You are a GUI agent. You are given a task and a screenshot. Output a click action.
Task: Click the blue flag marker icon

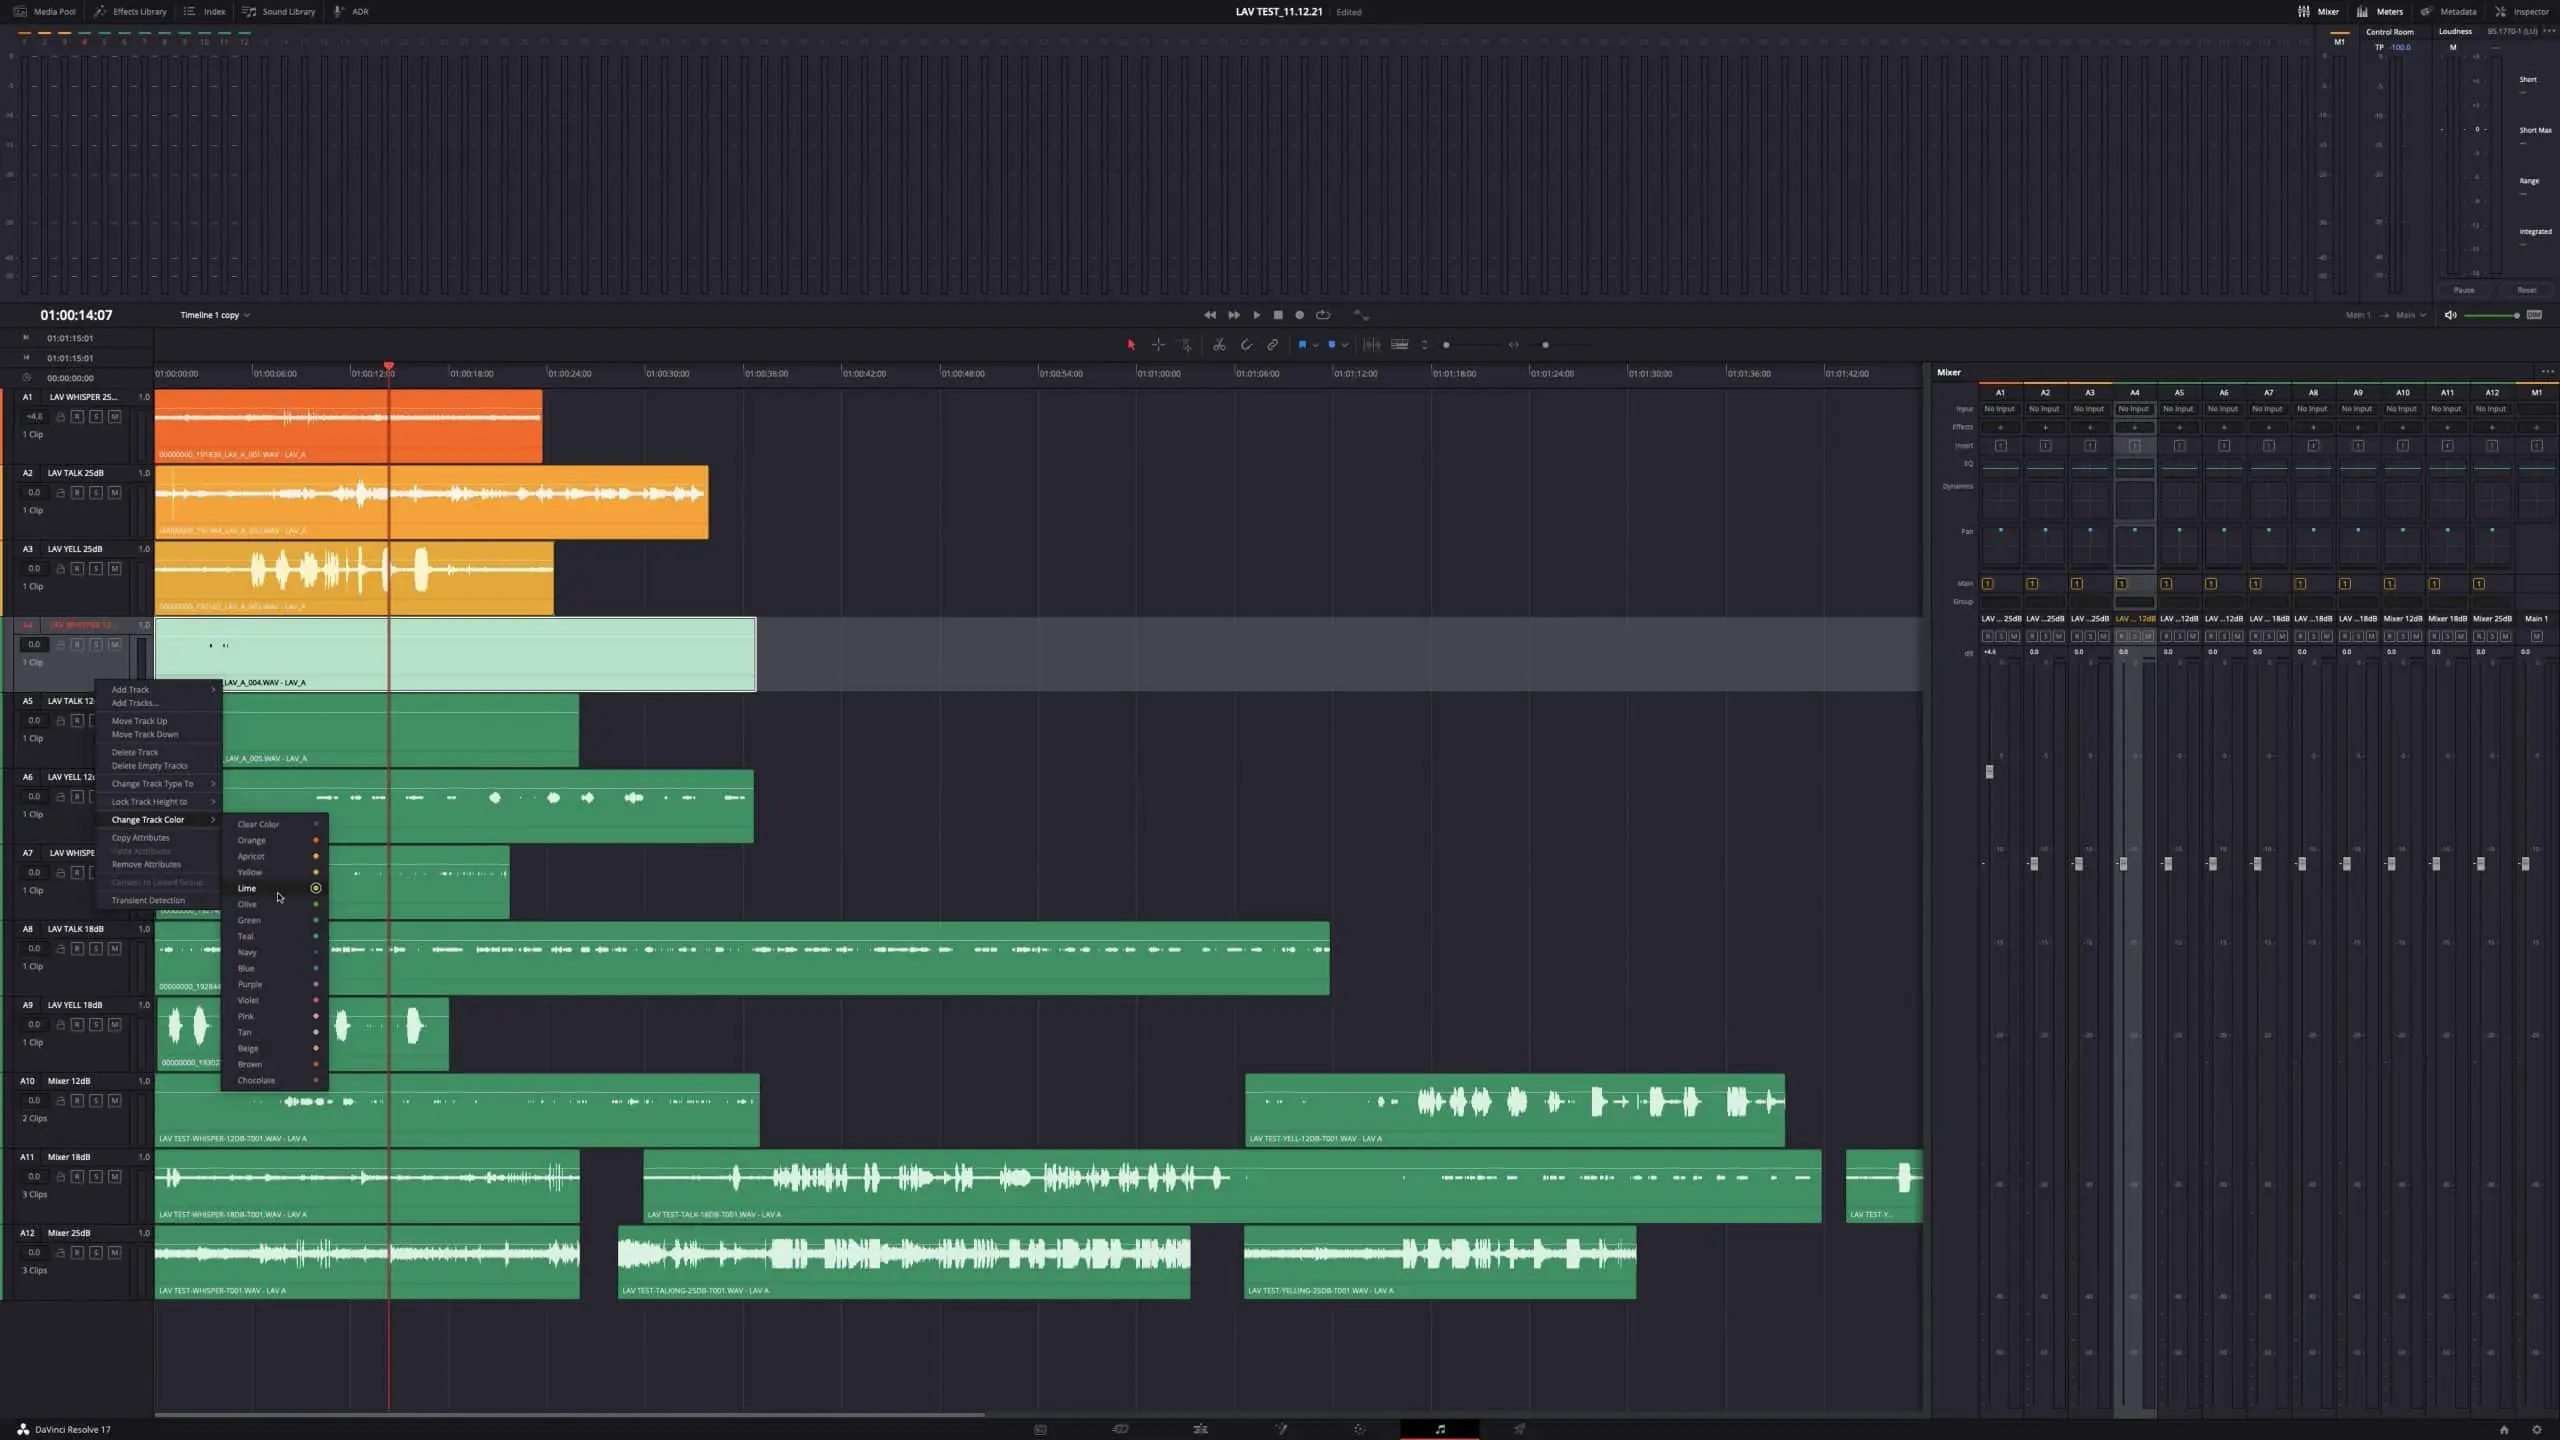click(1302, 345)
